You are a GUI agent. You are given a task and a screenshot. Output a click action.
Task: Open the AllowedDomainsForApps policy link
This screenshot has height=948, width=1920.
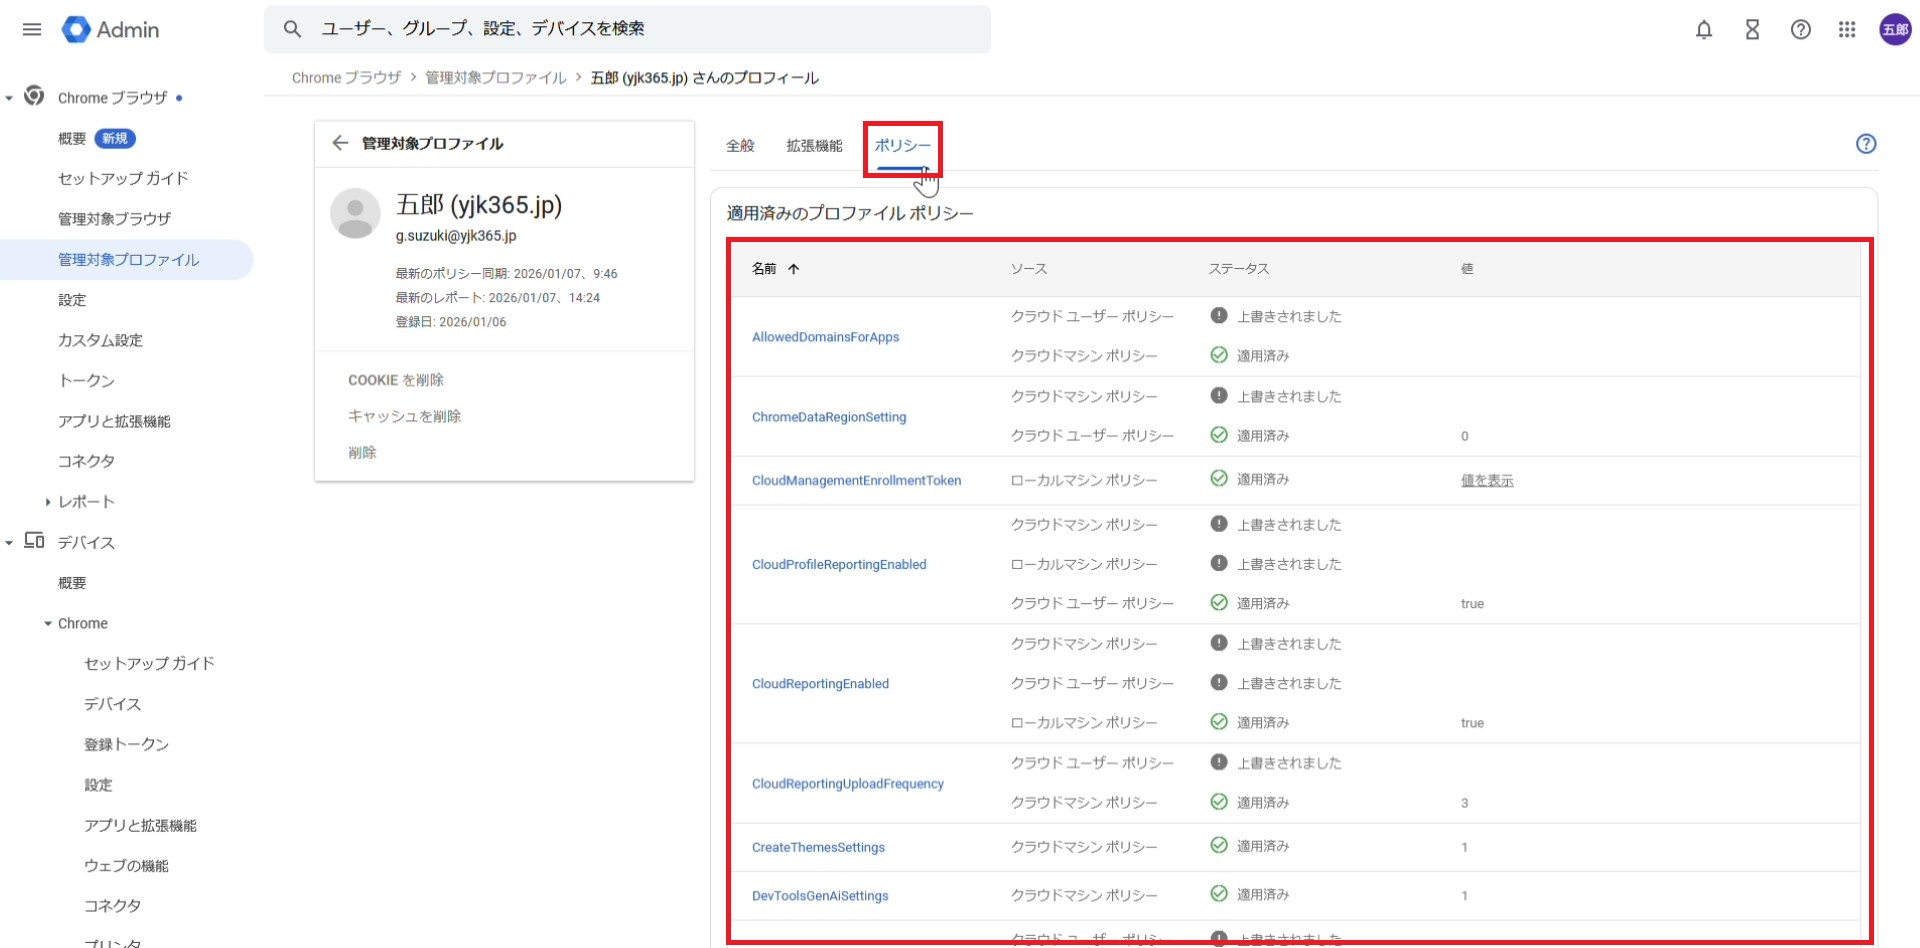825,337
